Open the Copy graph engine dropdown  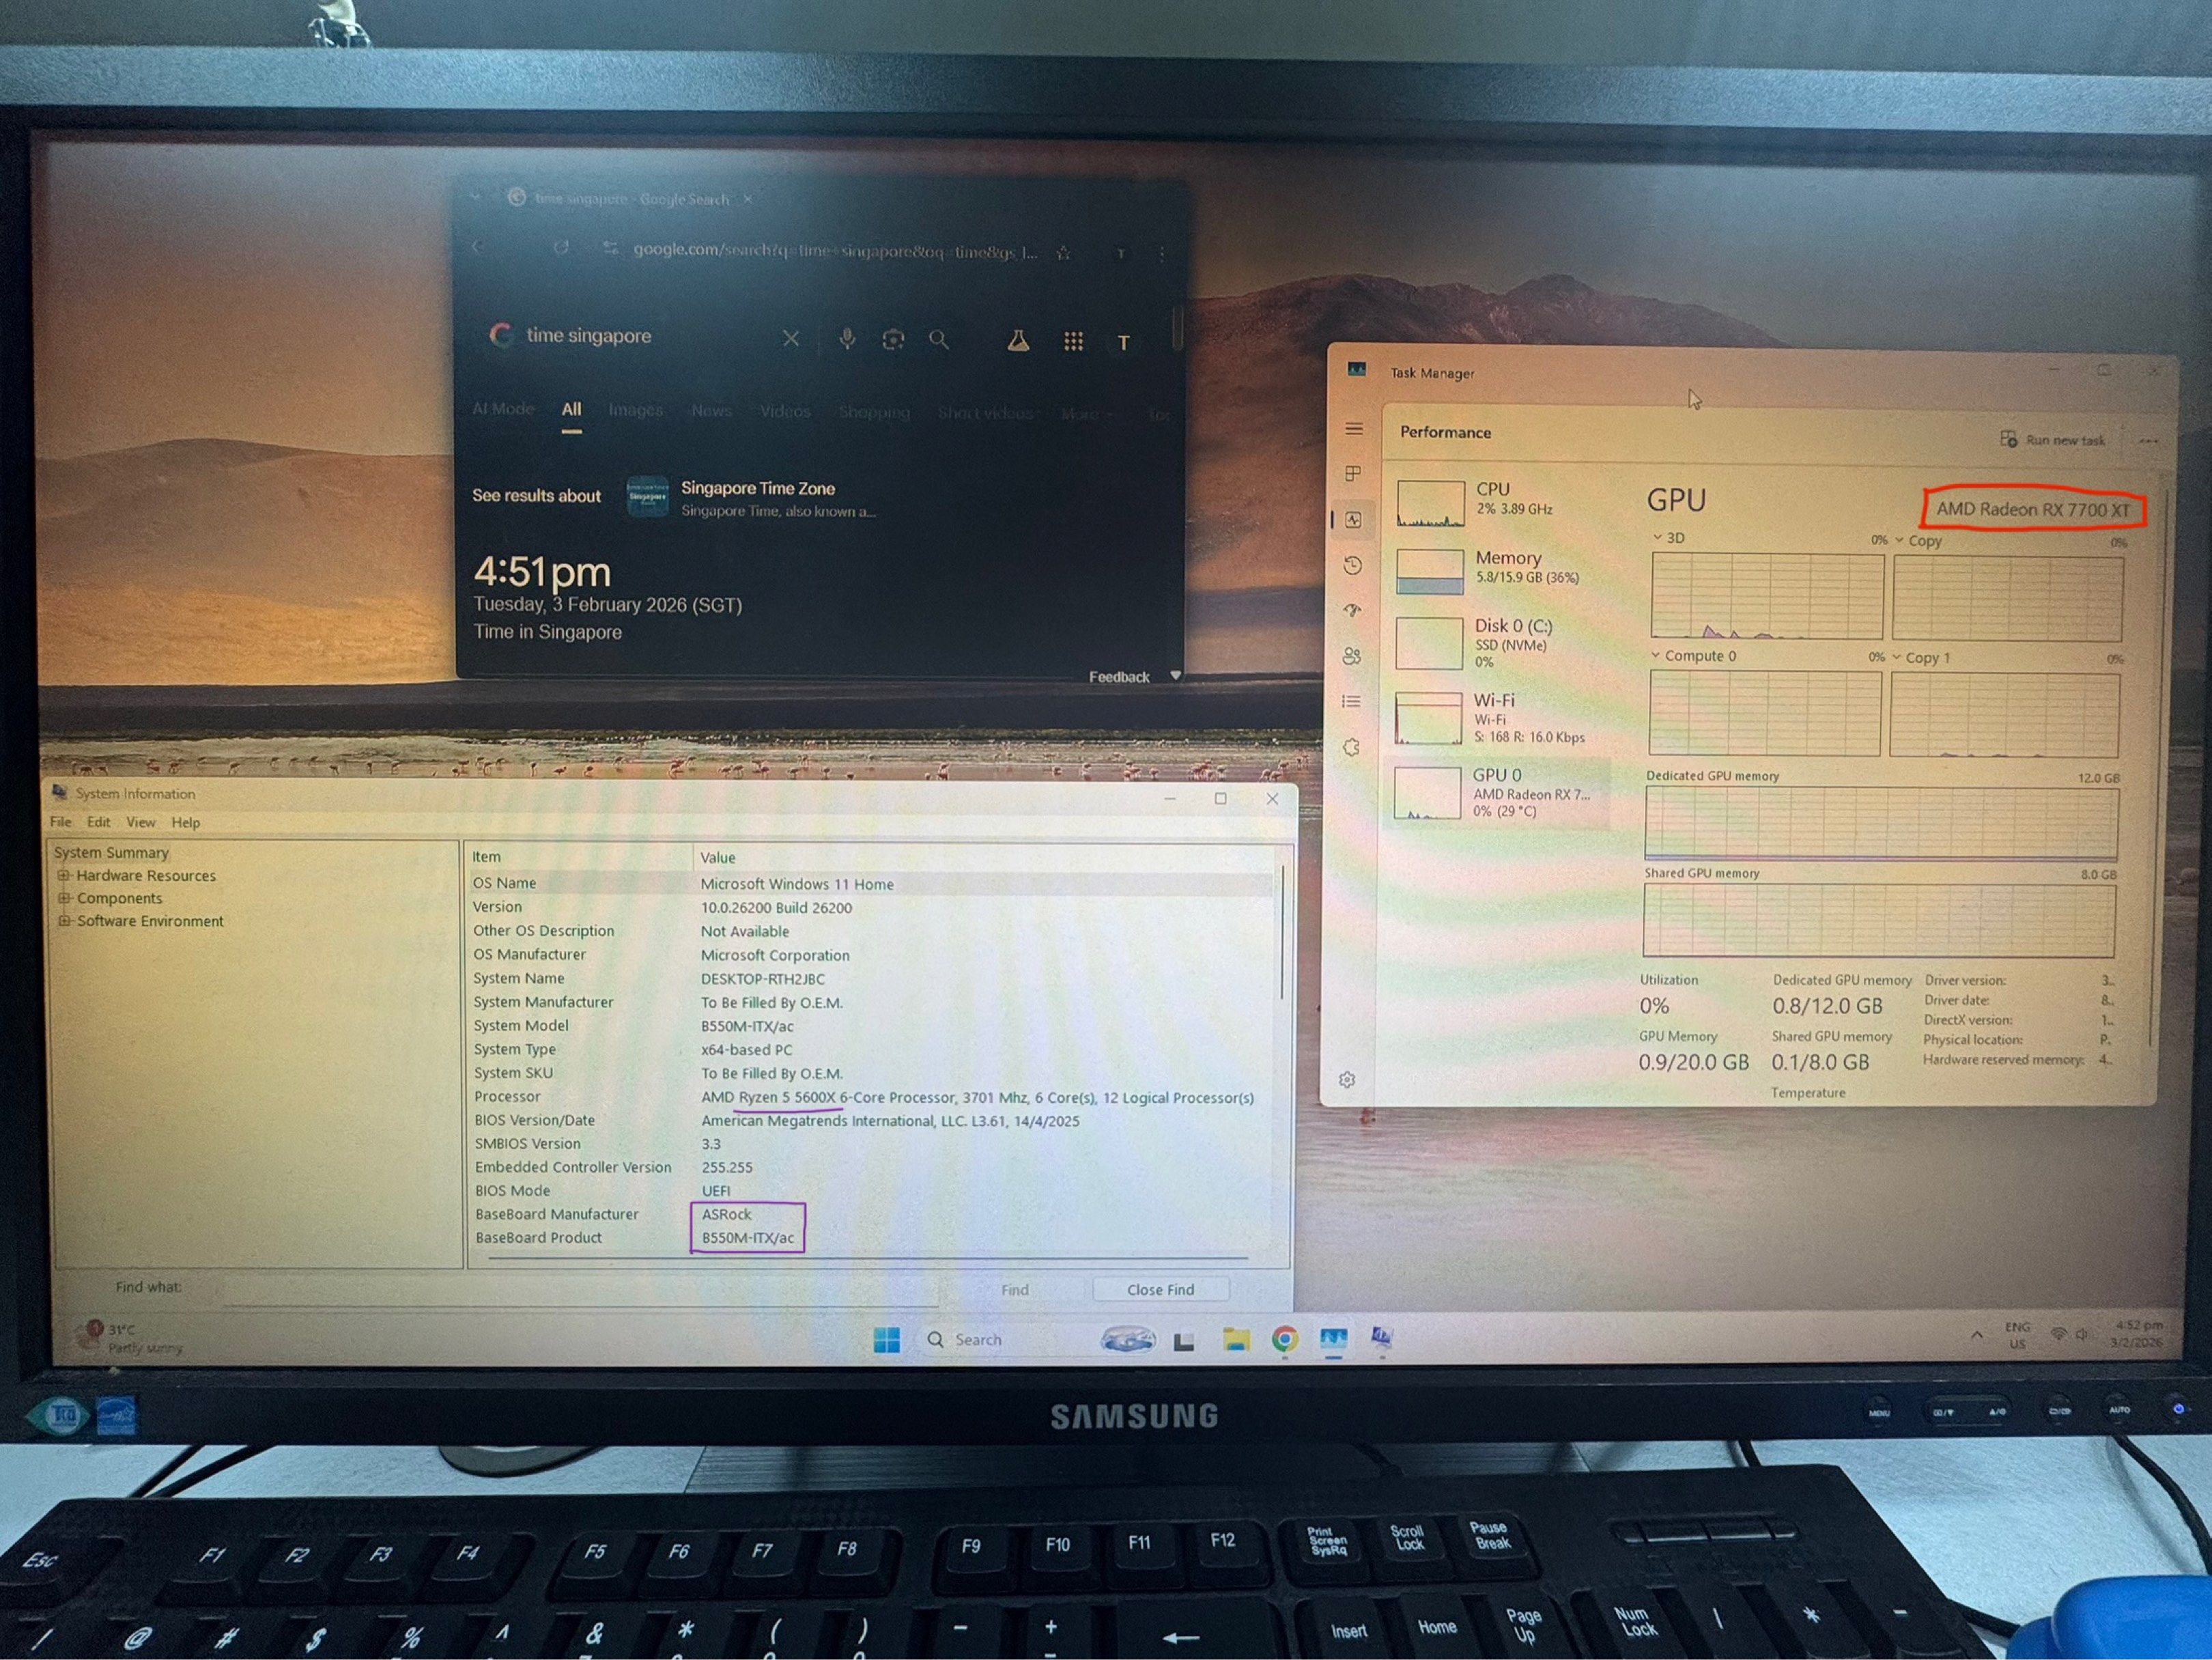[x=1918, y=541]
